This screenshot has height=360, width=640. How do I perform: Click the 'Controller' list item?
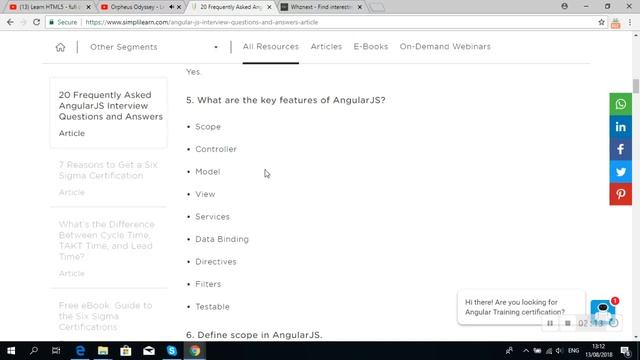point(216,149)
